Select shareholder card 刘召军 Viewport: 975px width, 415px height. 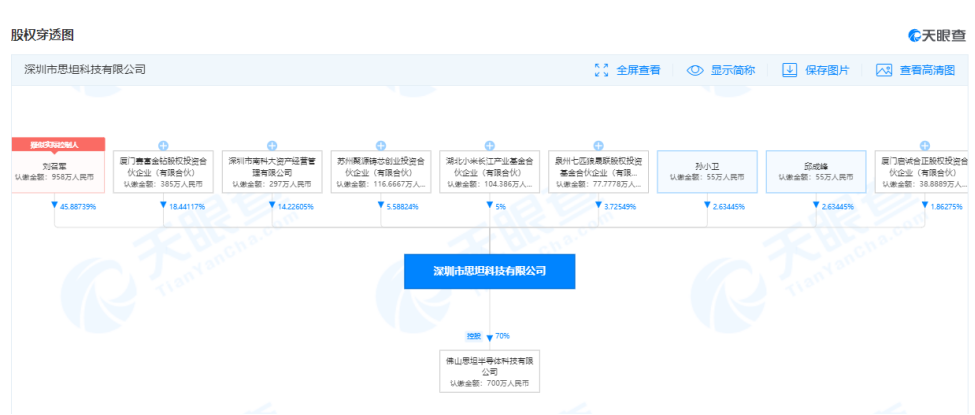58,171
